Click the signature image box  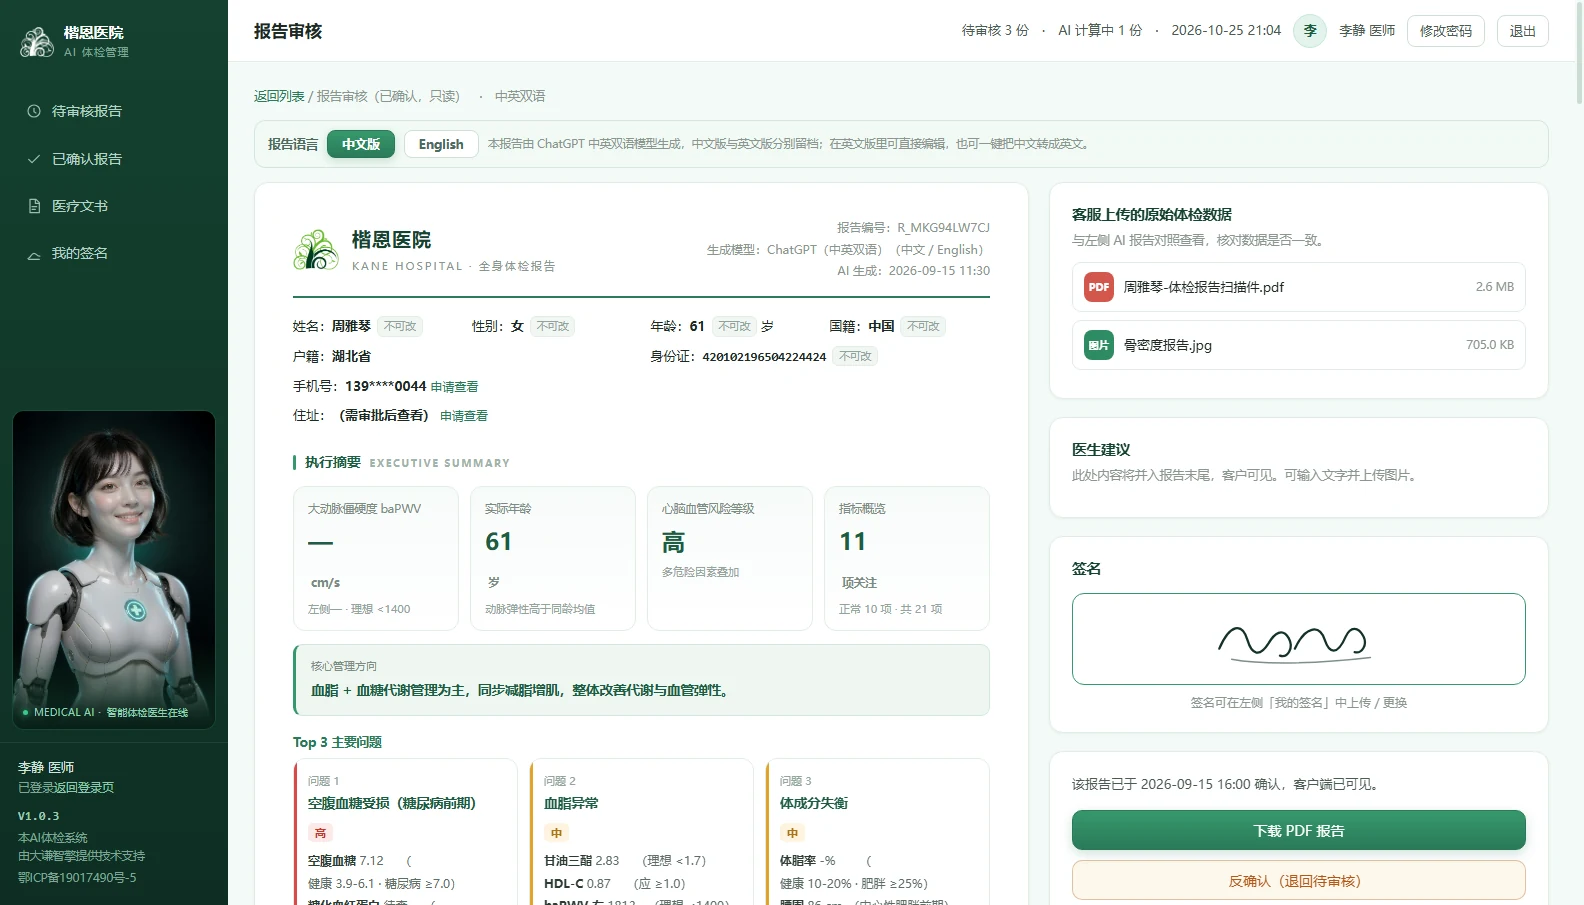pos(1299,639)
